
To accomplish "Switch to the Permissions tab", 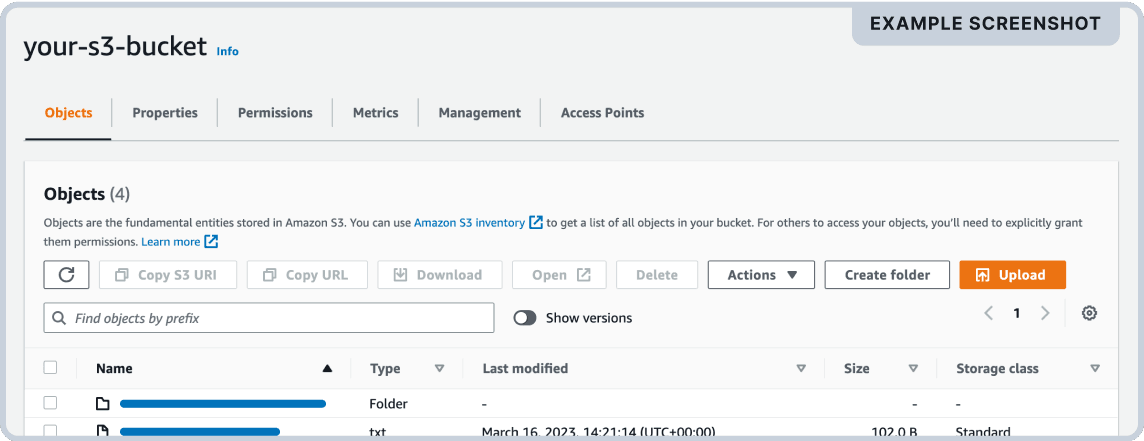I will click(275, 113).
